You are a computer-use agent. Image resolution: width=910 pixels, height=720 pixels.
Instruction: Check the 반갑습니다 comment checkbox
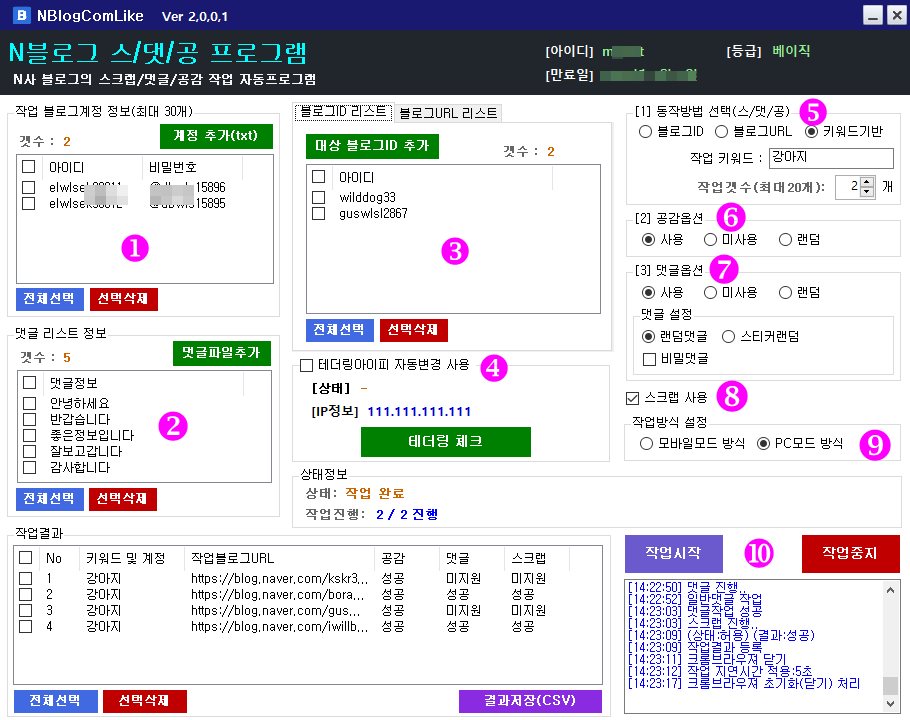click(x=30, y=419)
